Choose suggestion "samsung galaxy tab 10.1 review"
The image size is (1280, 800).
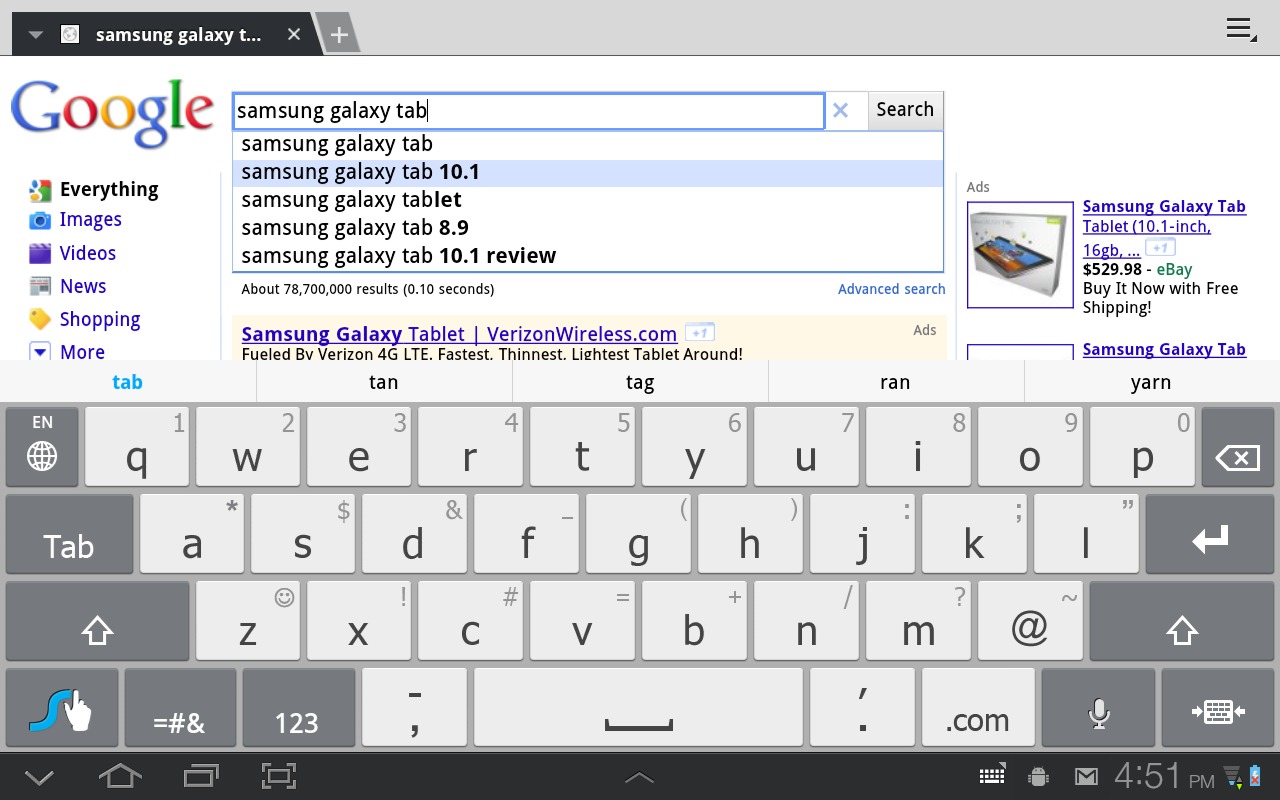[588, 256]
